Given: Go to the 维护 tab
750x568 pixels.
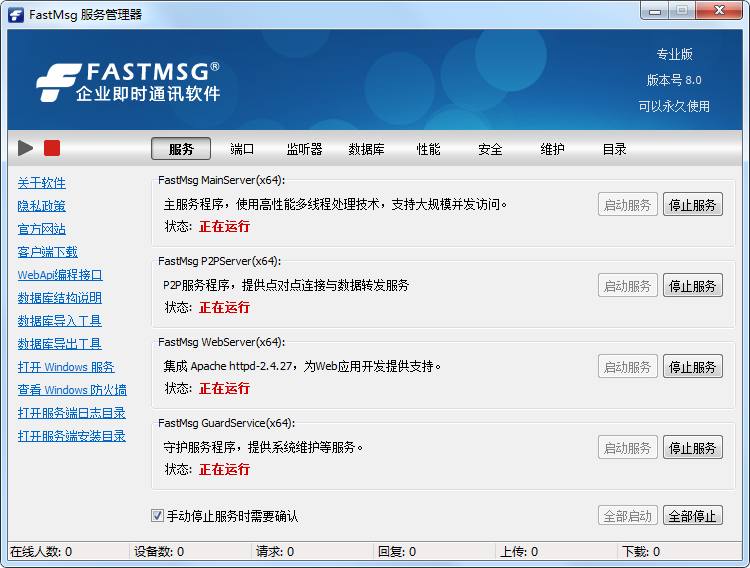Looking at the screenshot, I should point(552,149).
